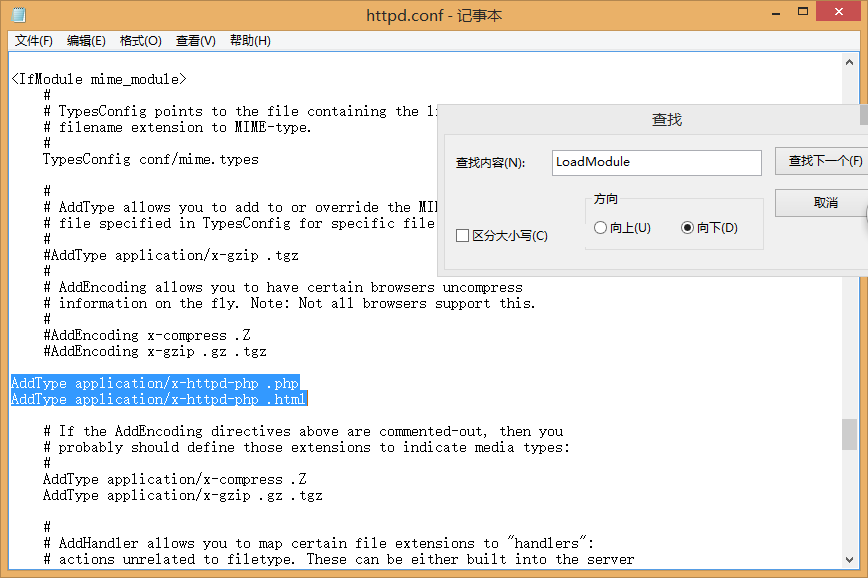868x578 pixels.
Task: Open the 编辑(E) menu
Action: click(x=86, y=41)
